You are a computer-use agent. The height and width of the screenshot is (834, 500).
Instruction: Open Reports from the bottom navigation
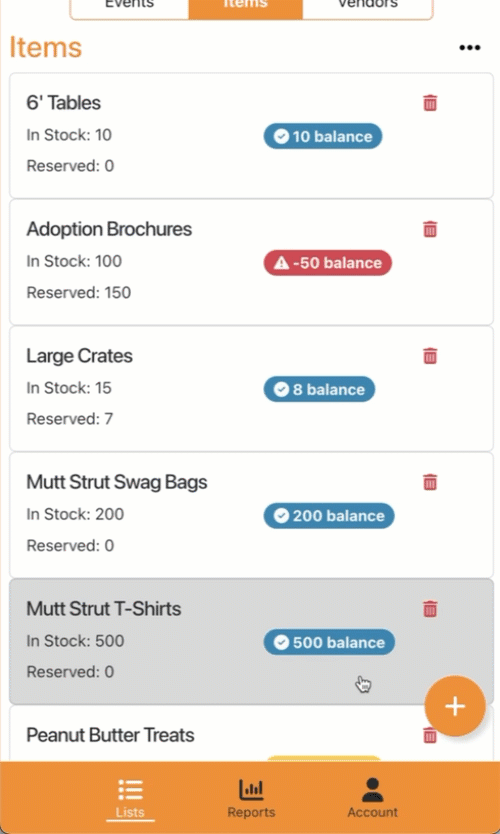[x=251, y=799]
